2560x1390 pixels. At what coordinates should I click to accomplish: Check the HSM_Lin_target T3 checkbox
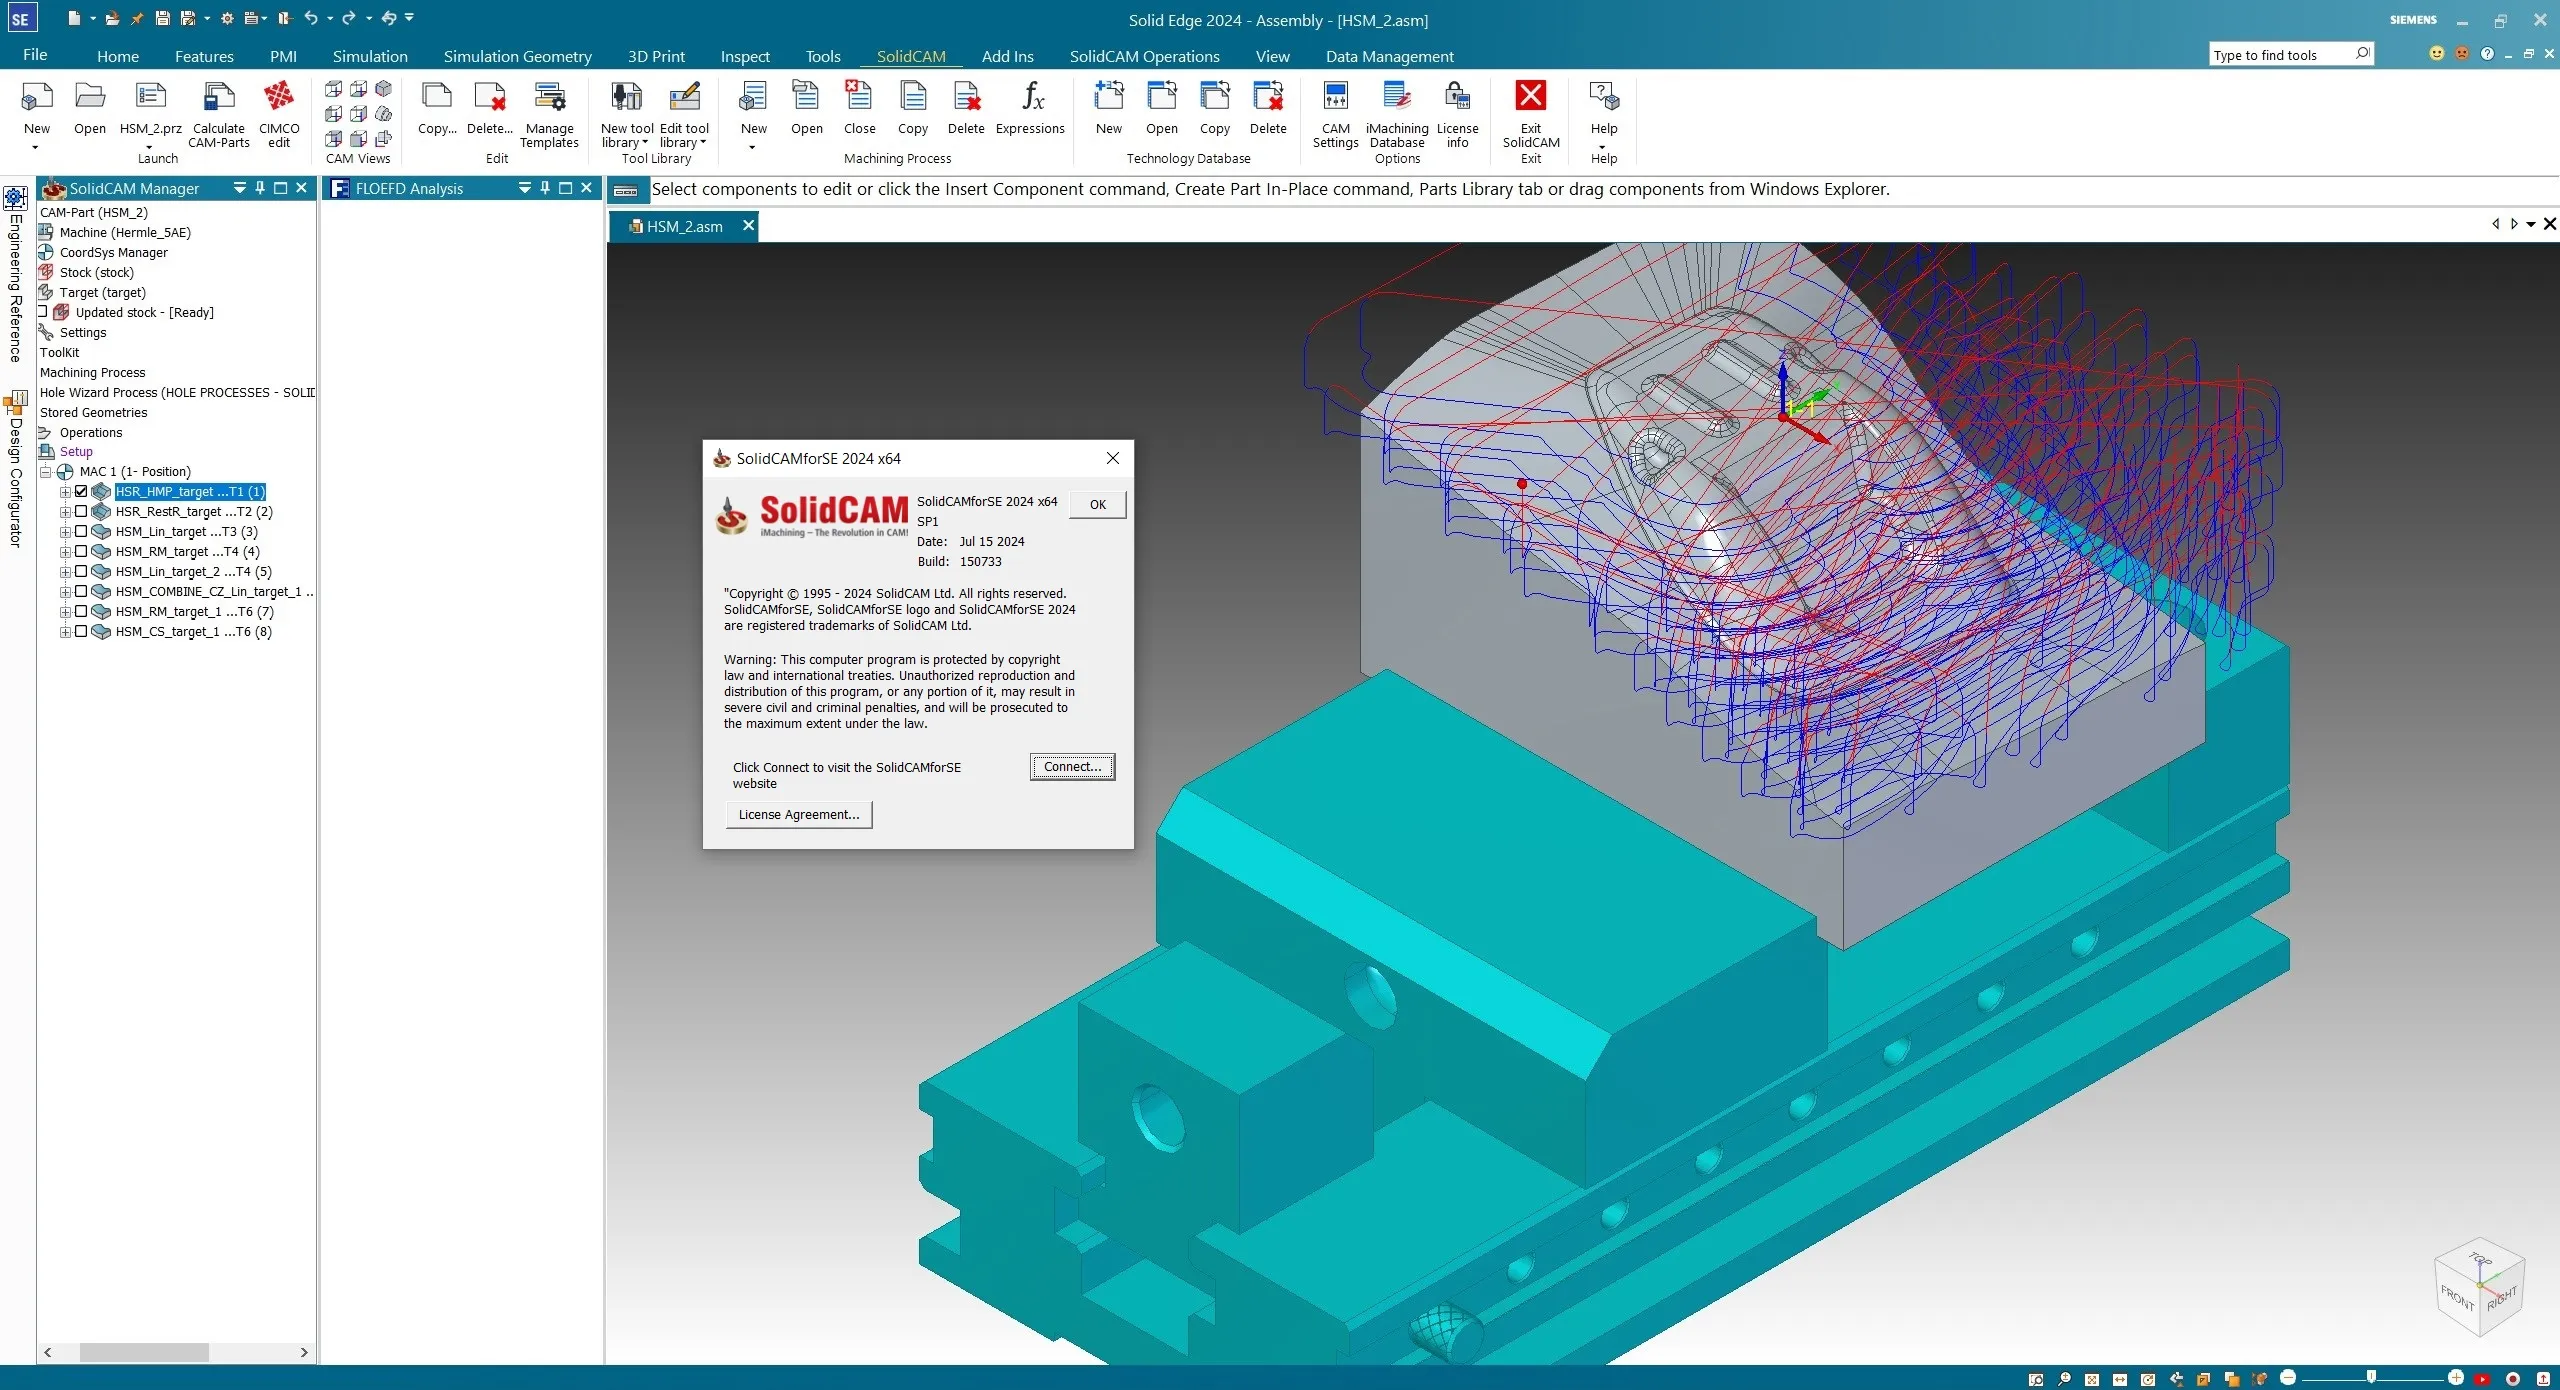(x=82, y=531)
